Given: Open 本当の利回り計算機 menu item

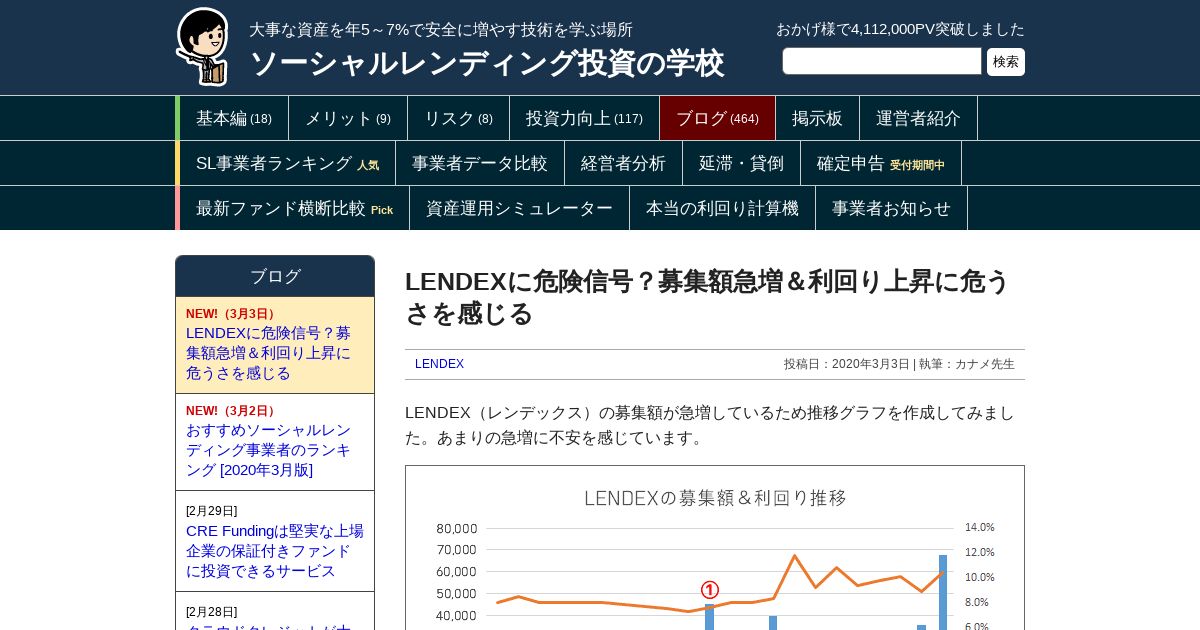Looking at the screenshot, I should point(723,208).
